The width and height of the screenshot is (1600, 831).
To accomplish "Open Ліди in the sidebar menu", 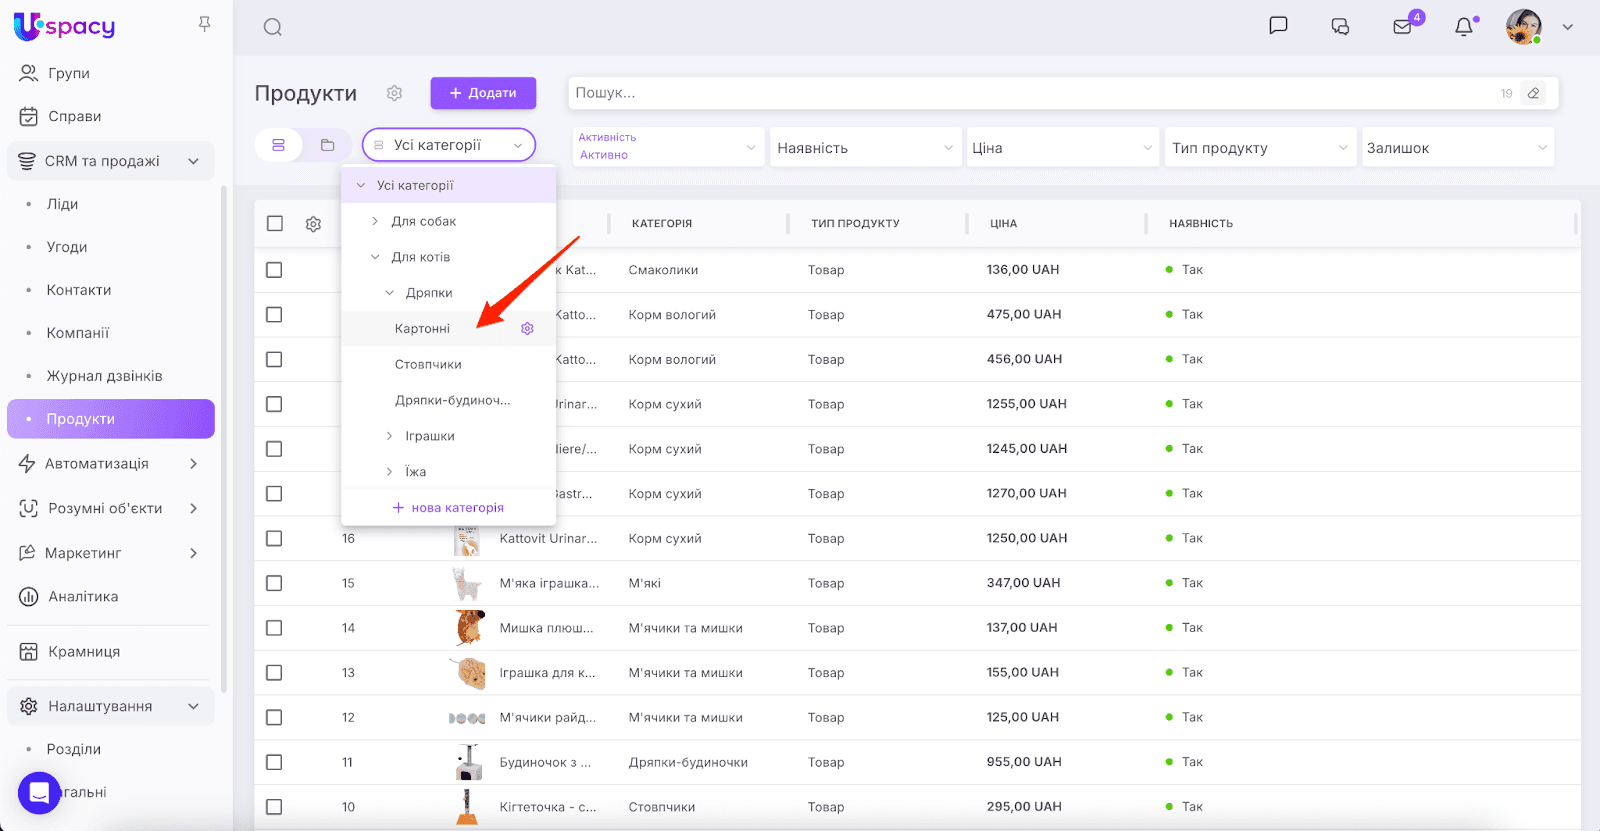I will [62, 204].
